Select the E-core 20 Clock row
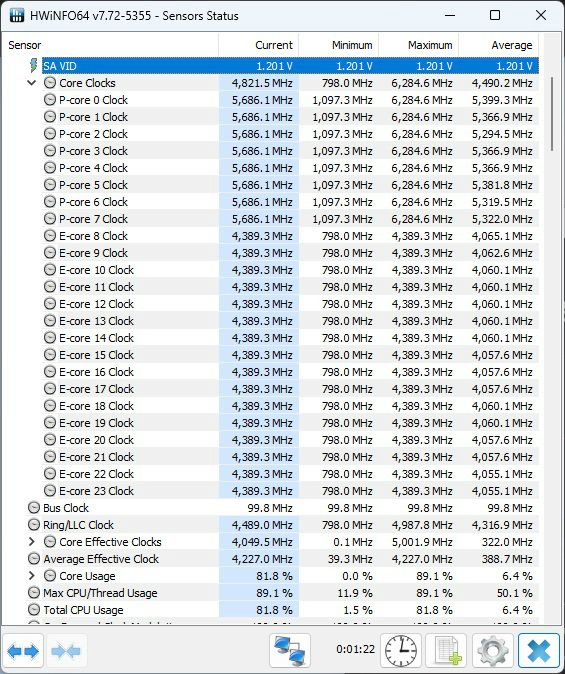This screenshot has width=565, height=674. click(290, 440)
